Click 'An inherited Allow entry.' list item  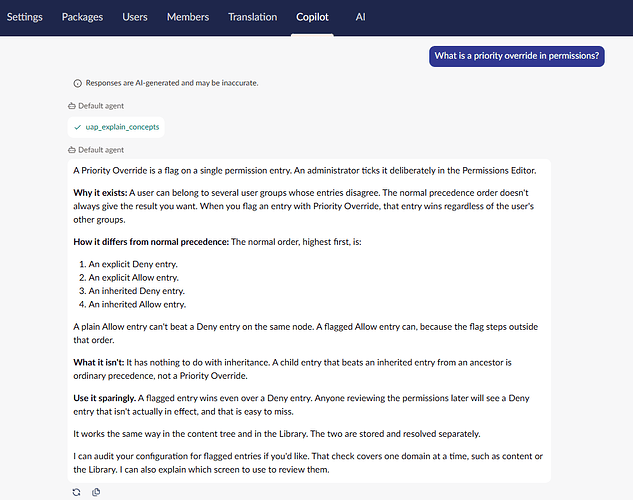pyautogui.click(x=137, y=304)
